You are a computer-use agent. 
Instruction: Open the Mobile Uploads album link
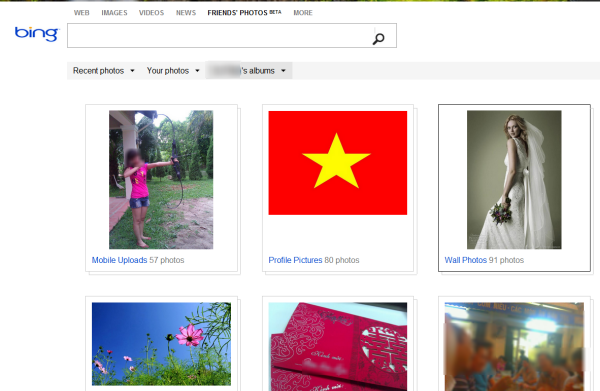[119, 260]
